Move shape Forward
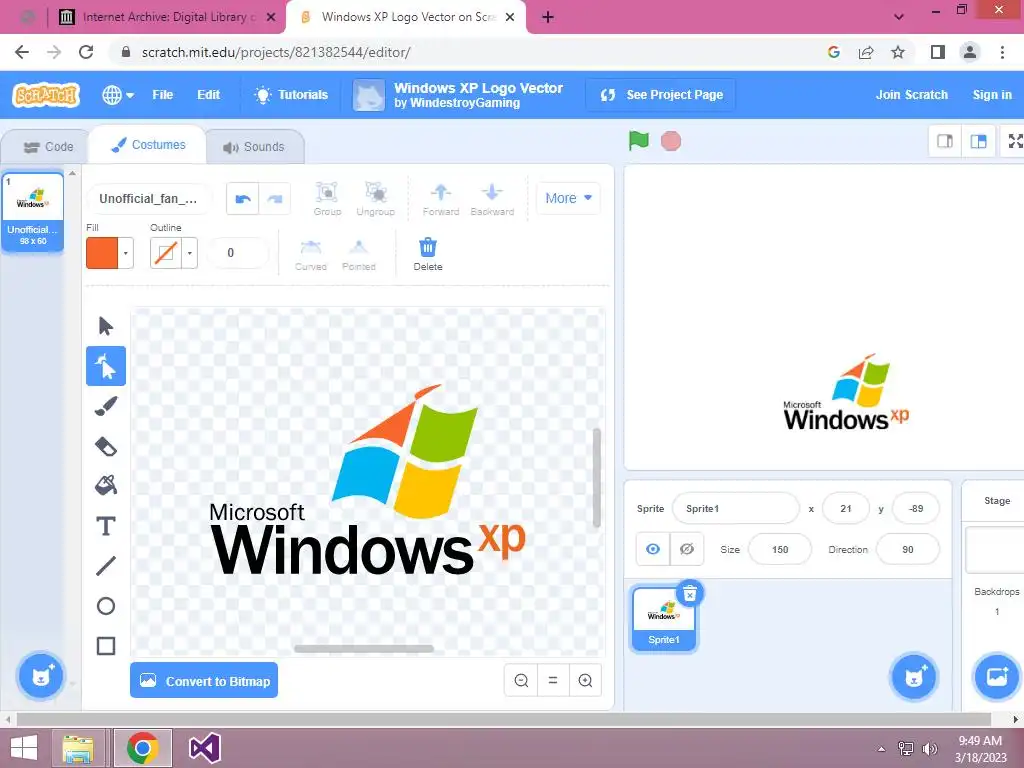Screen dimensions: 1024x768 coord(441,199)
